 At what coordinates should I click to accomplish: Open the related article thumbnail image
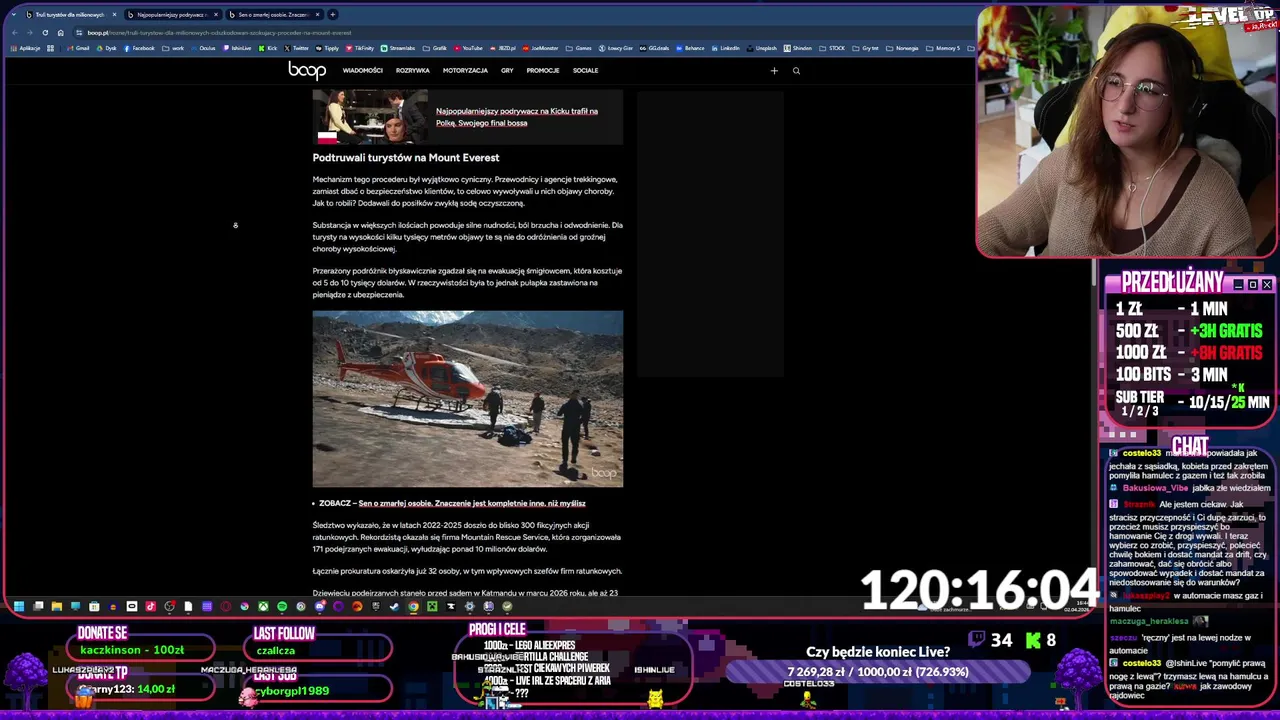tap(370, 117)
